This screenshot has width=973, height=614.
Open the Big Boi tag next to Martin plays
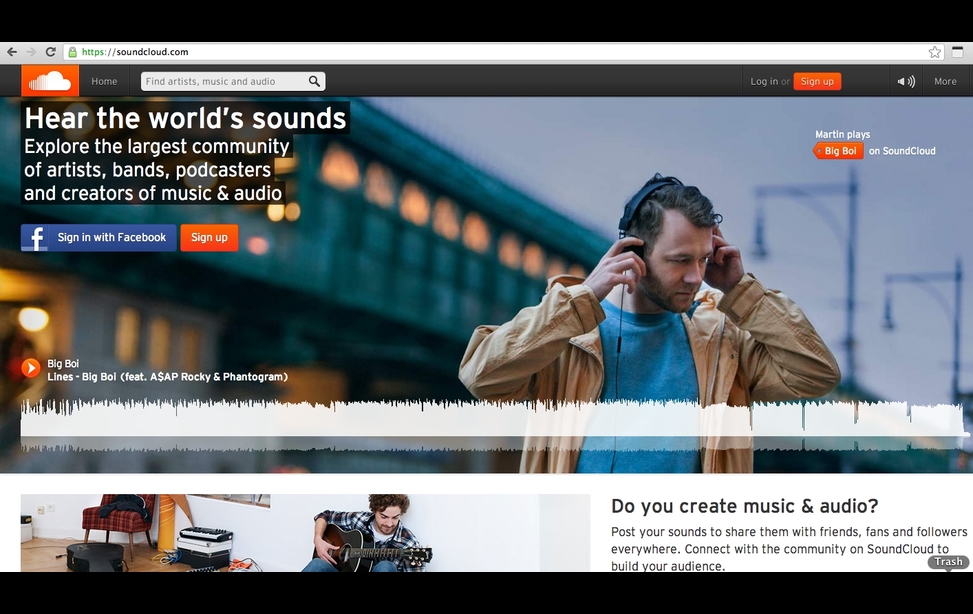(839, 151)
